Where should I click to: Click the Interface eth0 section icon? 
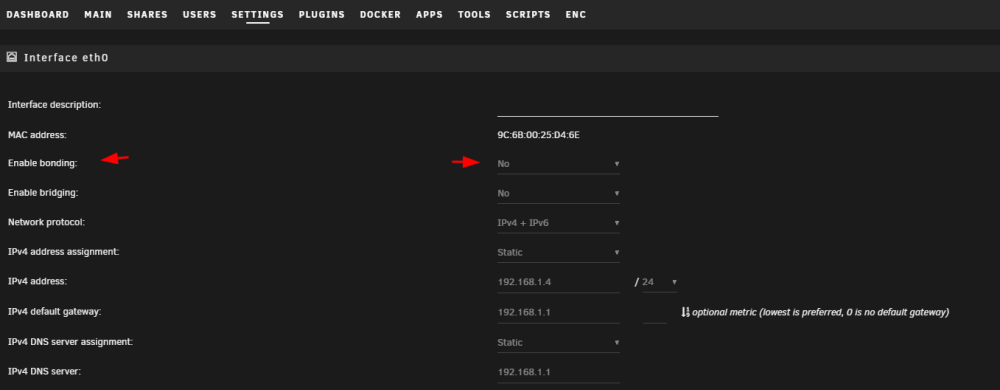click(11, 57)
